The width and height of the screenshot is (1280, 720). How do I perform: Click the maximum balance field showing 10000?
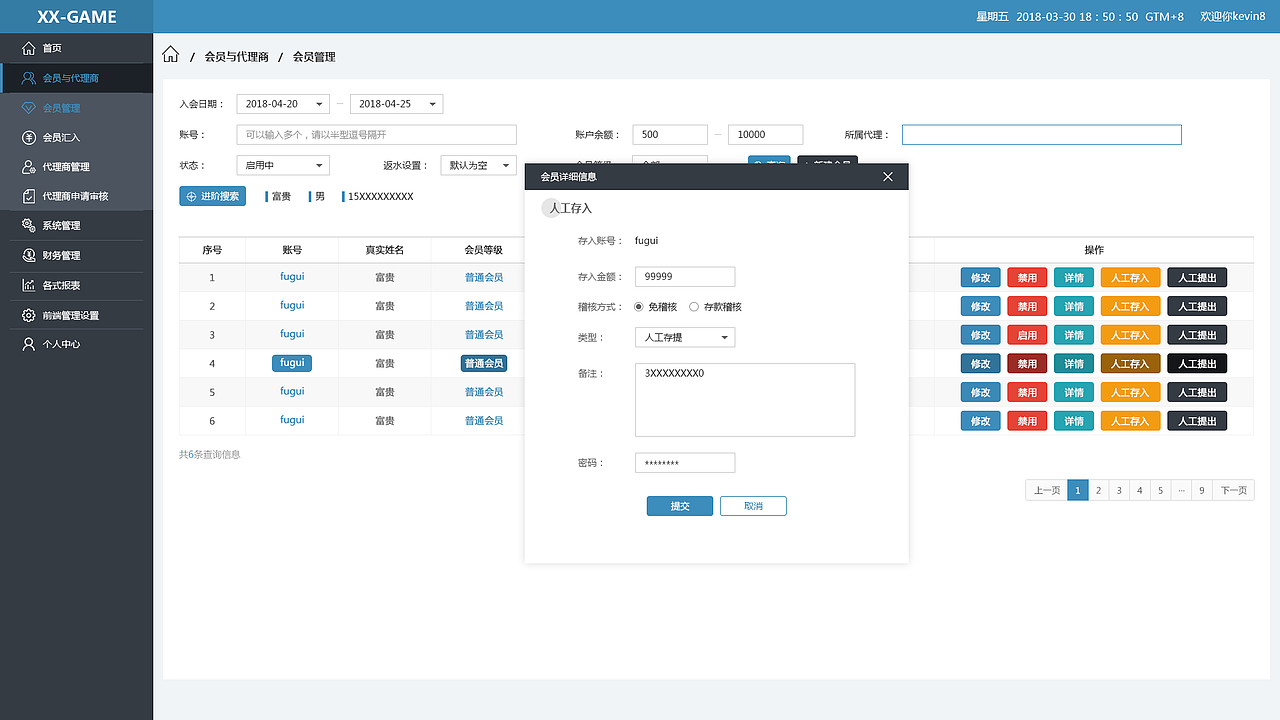pyautogui.click(x=765, y=135)
